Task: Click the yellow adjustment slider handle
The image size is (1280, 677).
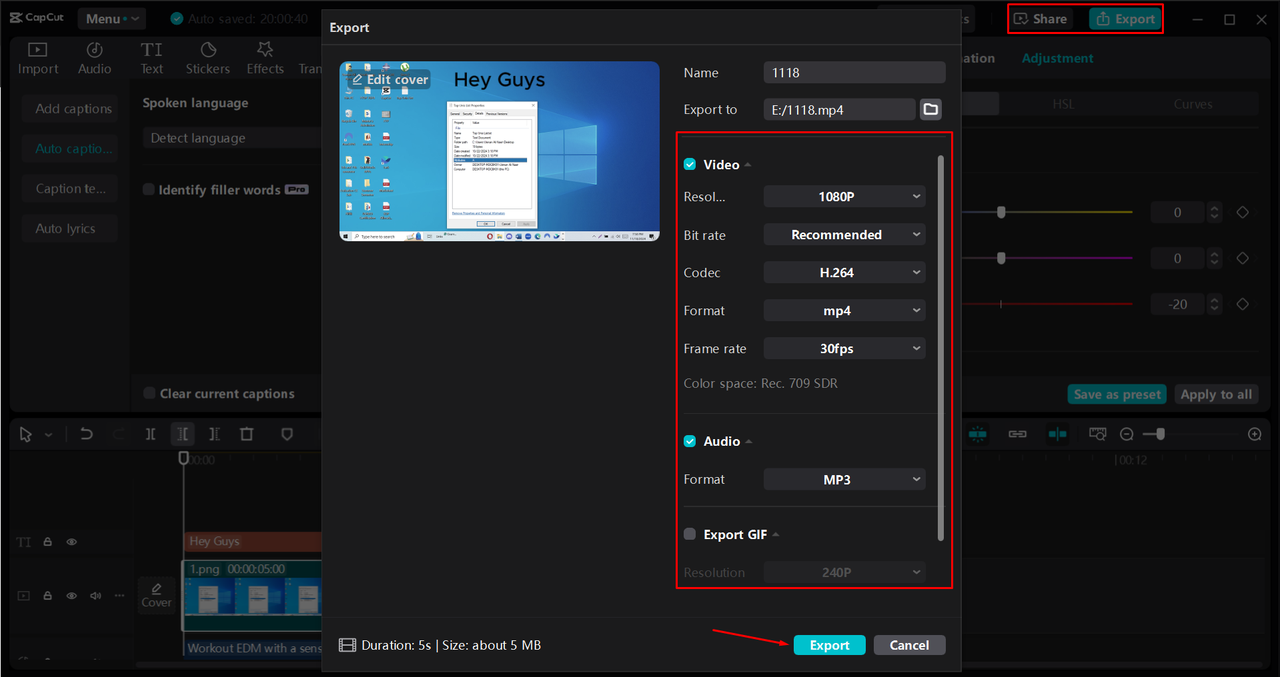Action: coord(1001,212)
